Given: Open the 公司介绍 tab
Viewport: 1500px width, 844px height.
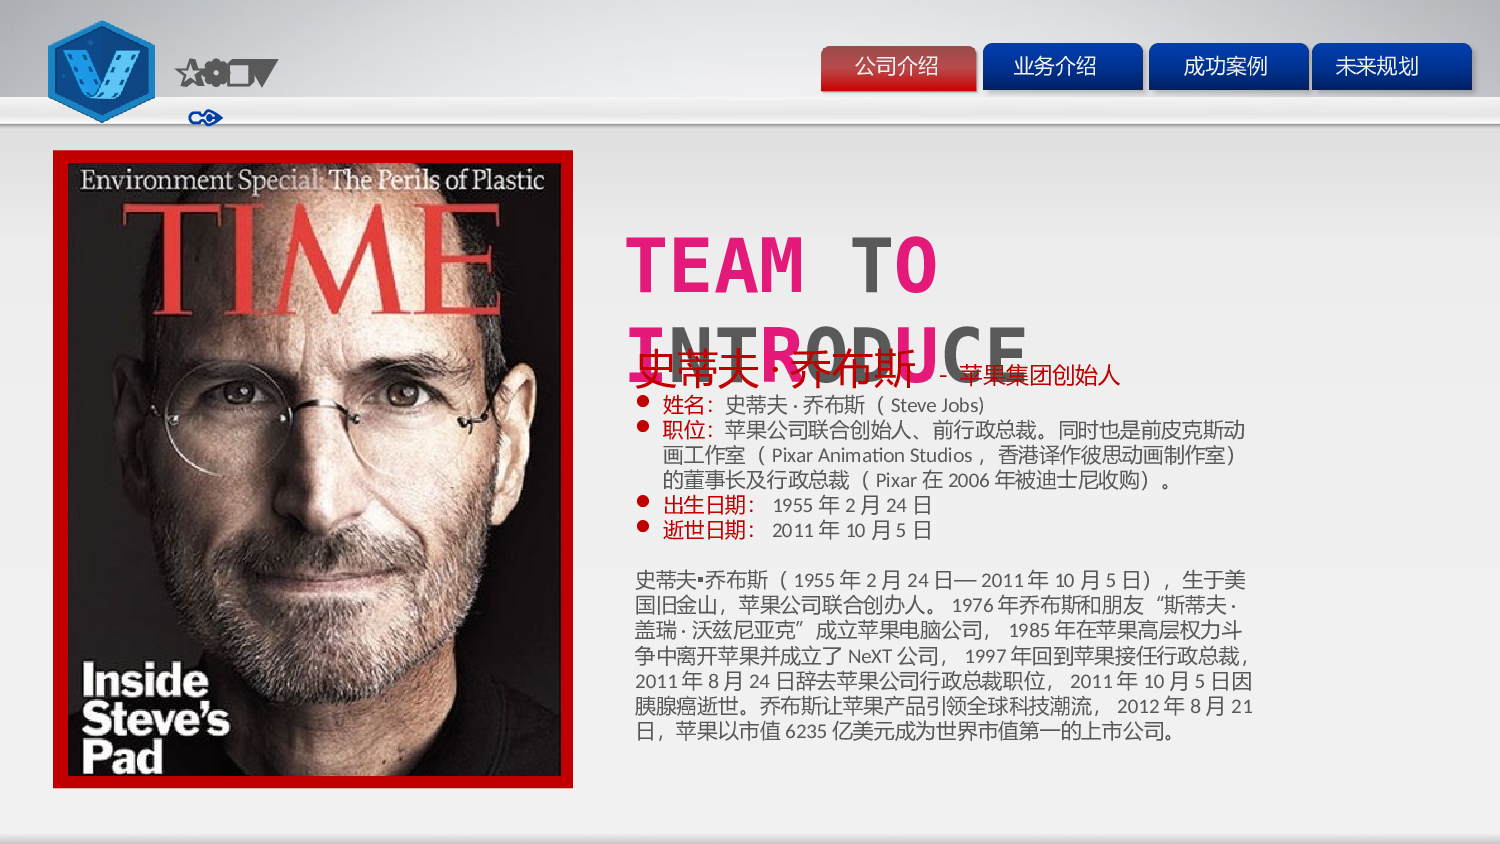Looking at the screenshot, I should click(898, 68).
